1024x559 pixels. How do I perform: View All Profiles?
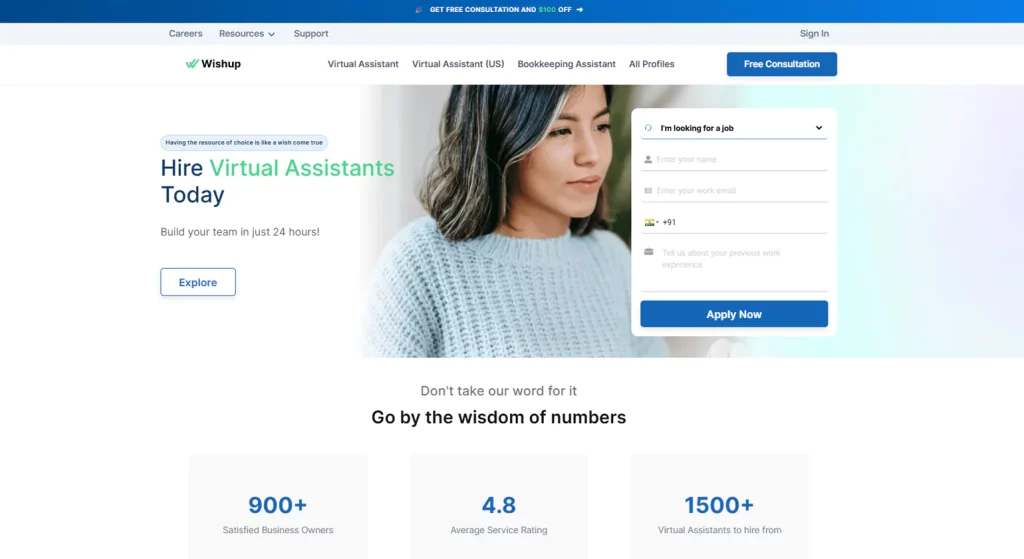[651, 64]
